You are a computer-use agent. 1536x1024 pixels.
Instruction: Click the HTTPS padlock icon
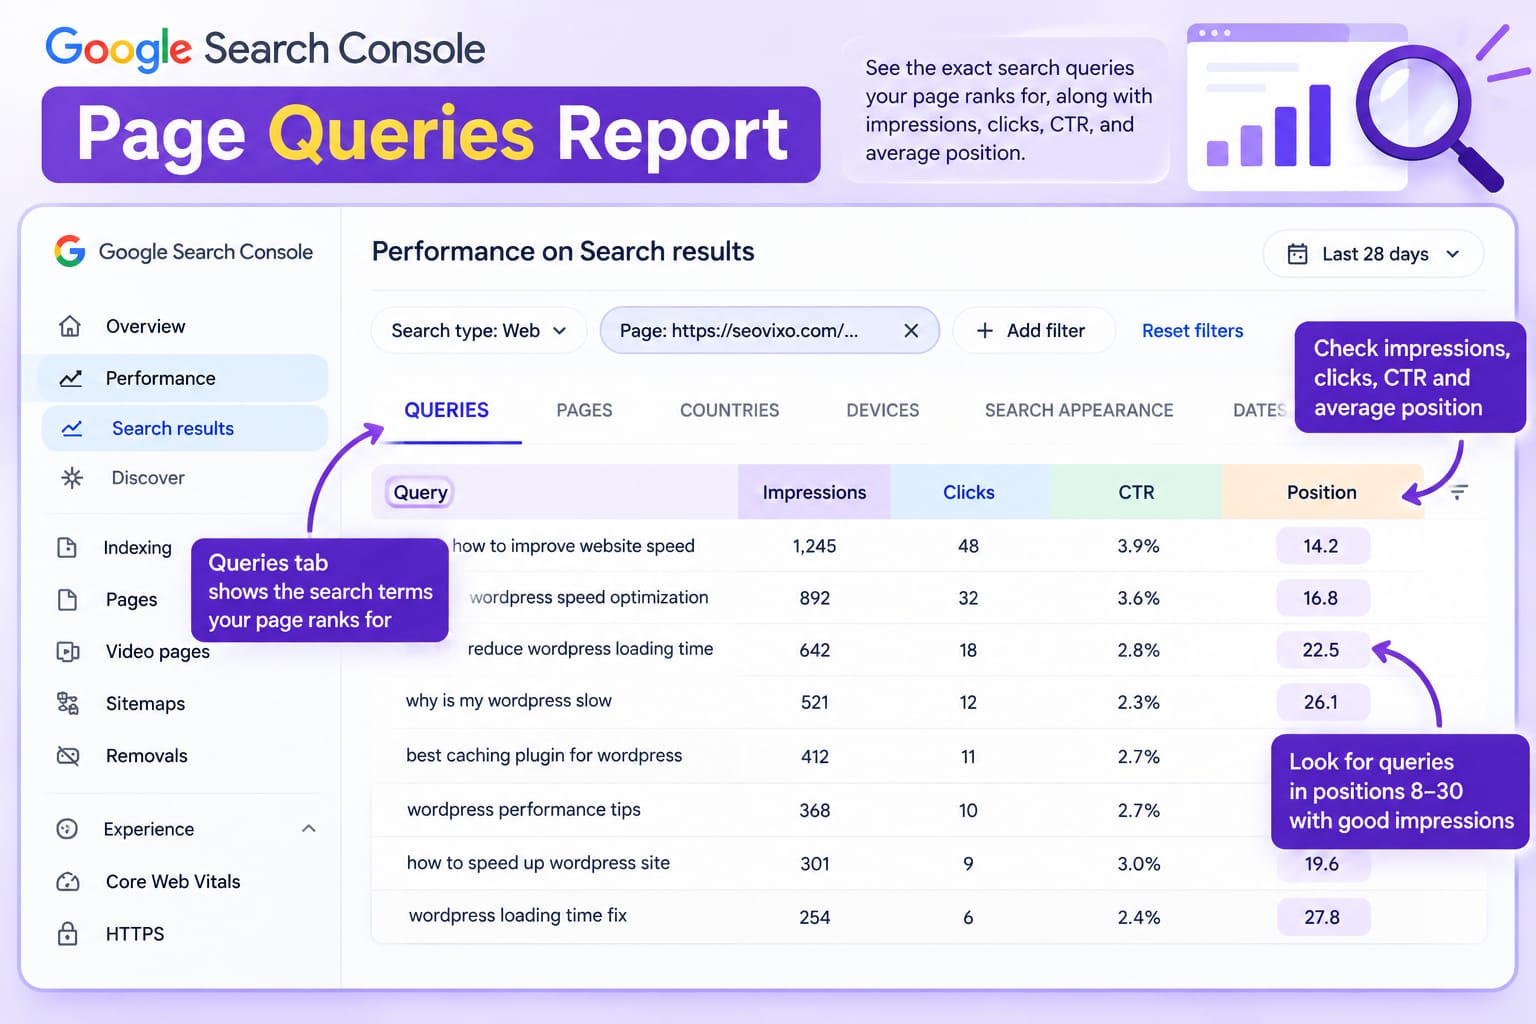click(68, 933)
